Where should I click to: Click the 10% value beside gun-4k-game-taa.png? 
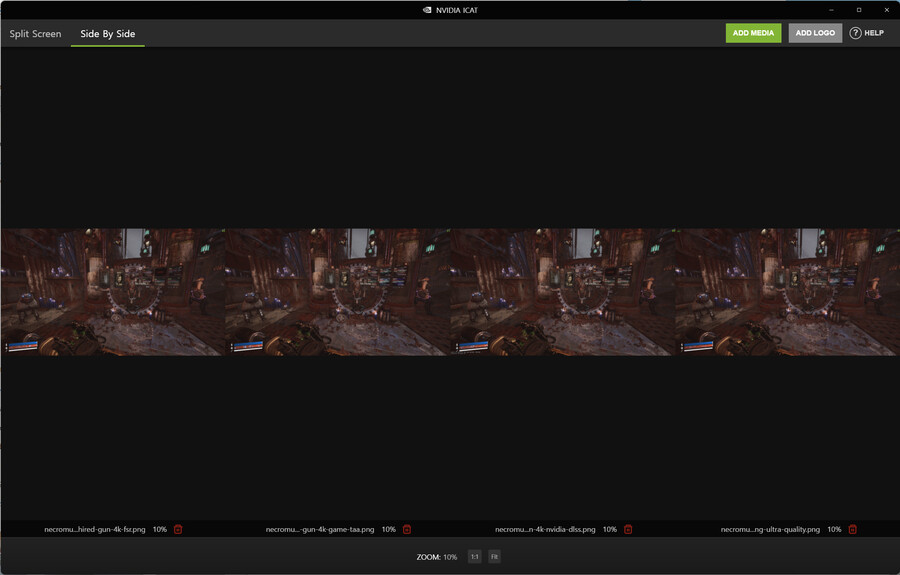pos(389,529)
